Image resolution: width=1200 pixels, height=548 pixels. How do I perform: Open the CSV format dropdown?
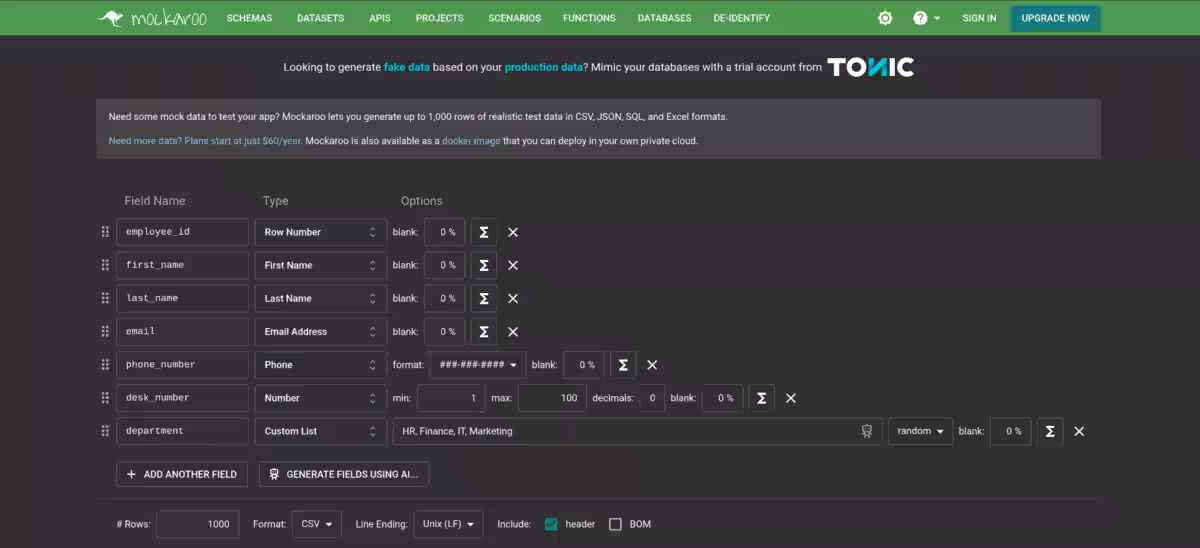pos(316,524)
